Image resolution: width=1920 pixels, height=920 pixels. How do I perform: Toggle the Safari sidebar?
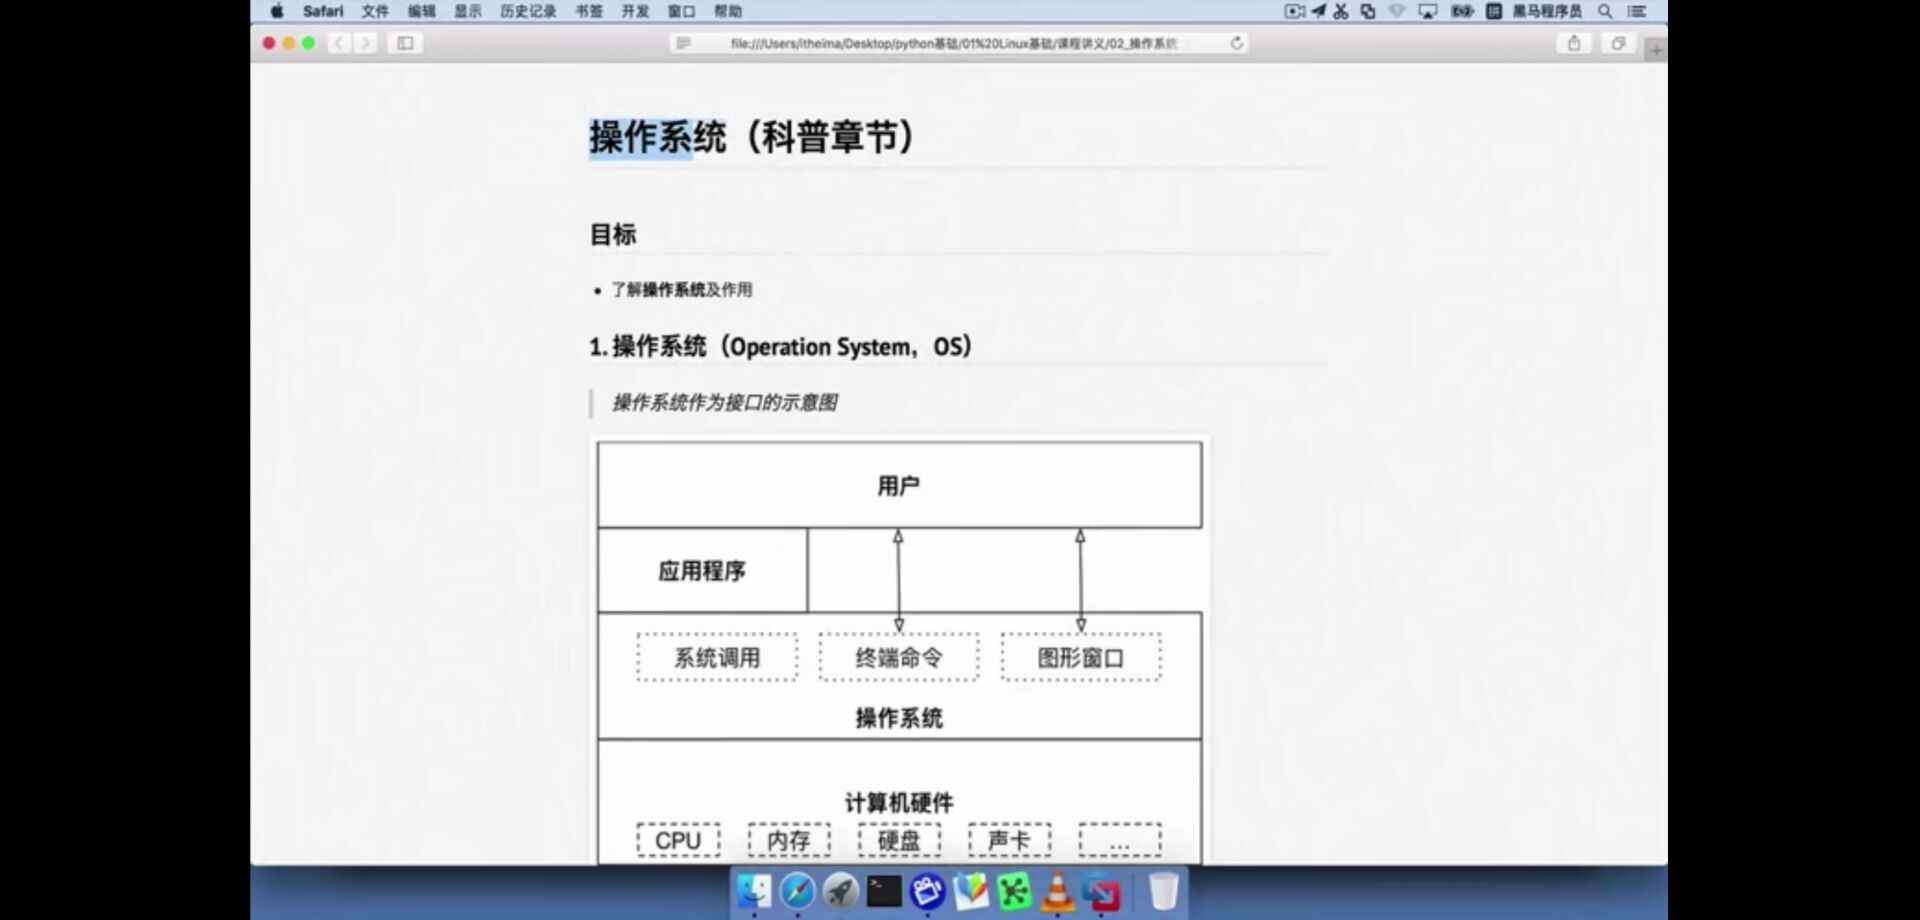point(405,44)
